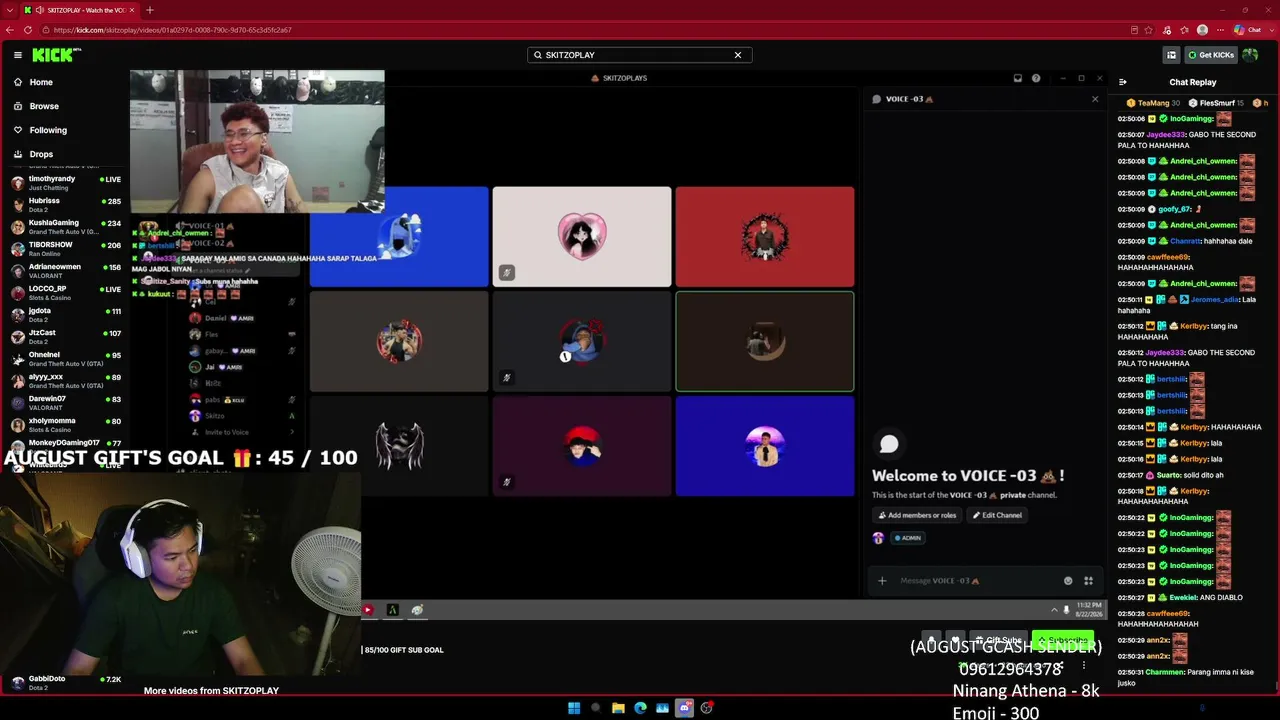
Task: Click the More videos from SKITZOPLAY heading
Action: pos(211,691)
